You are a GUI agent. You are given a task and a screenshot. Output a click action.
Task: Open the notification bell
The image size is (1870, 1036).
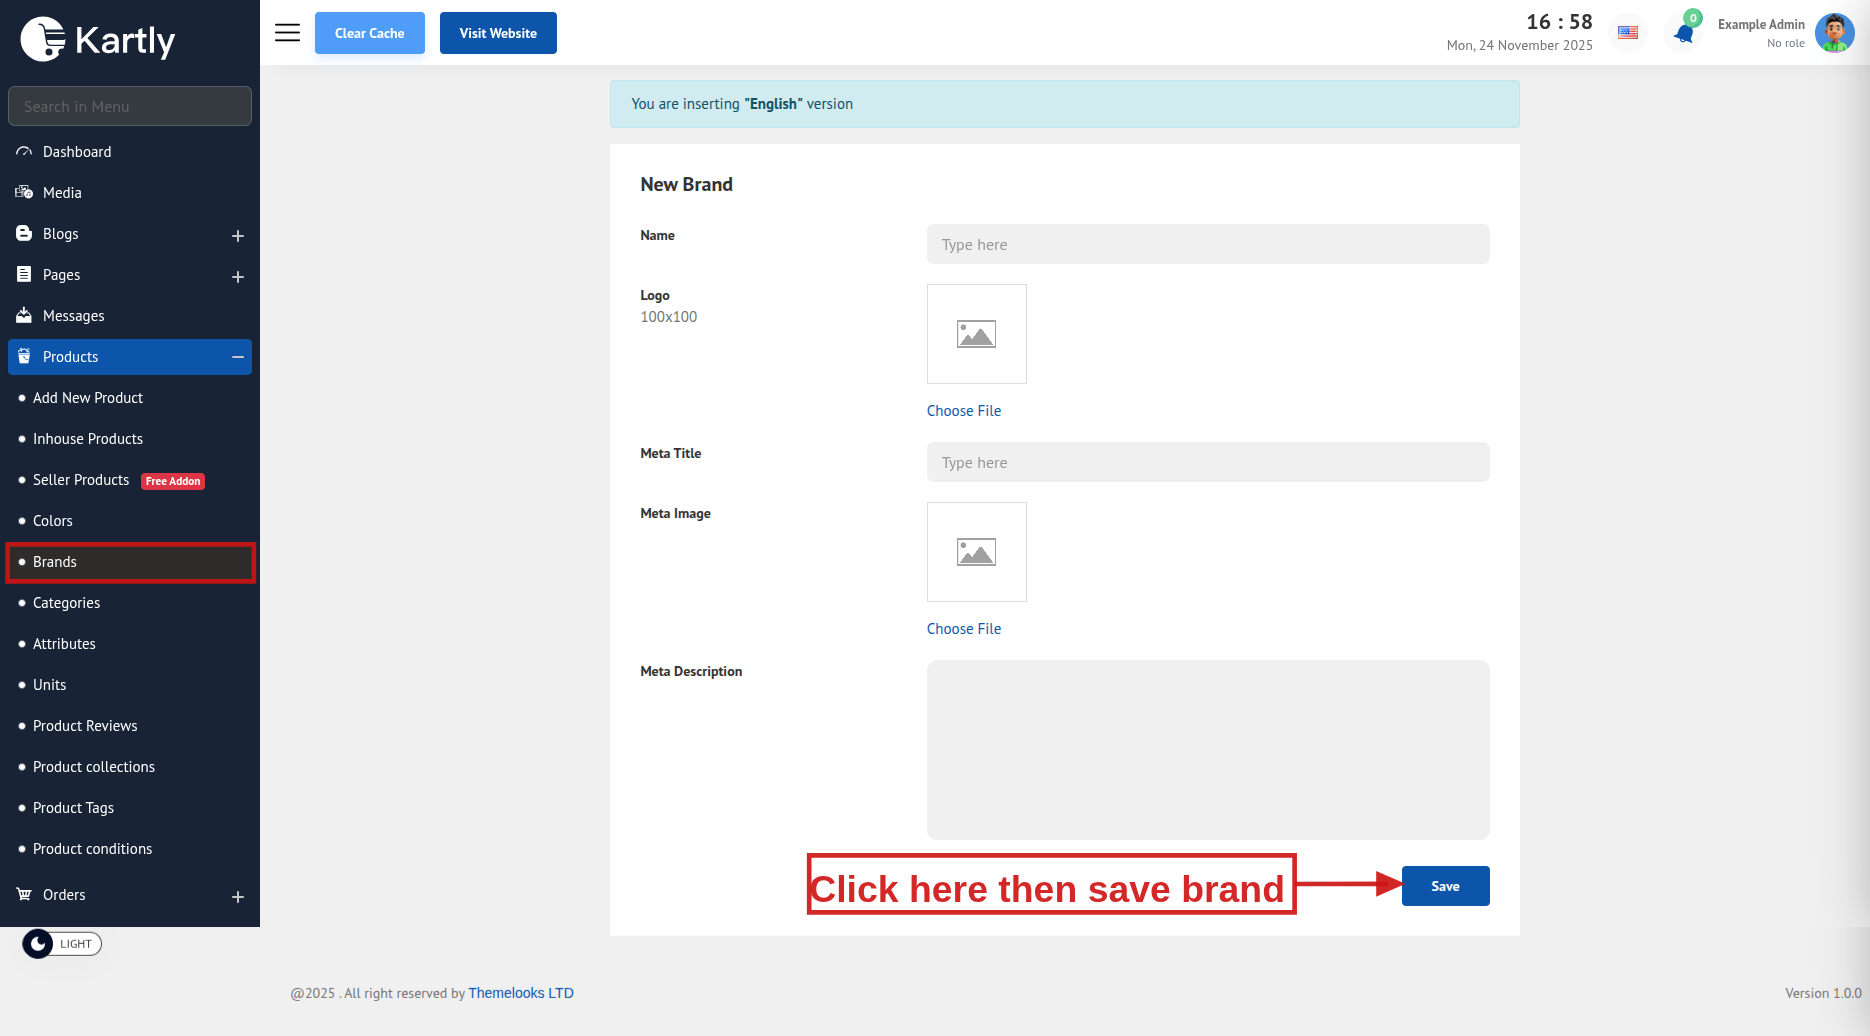1684,34
